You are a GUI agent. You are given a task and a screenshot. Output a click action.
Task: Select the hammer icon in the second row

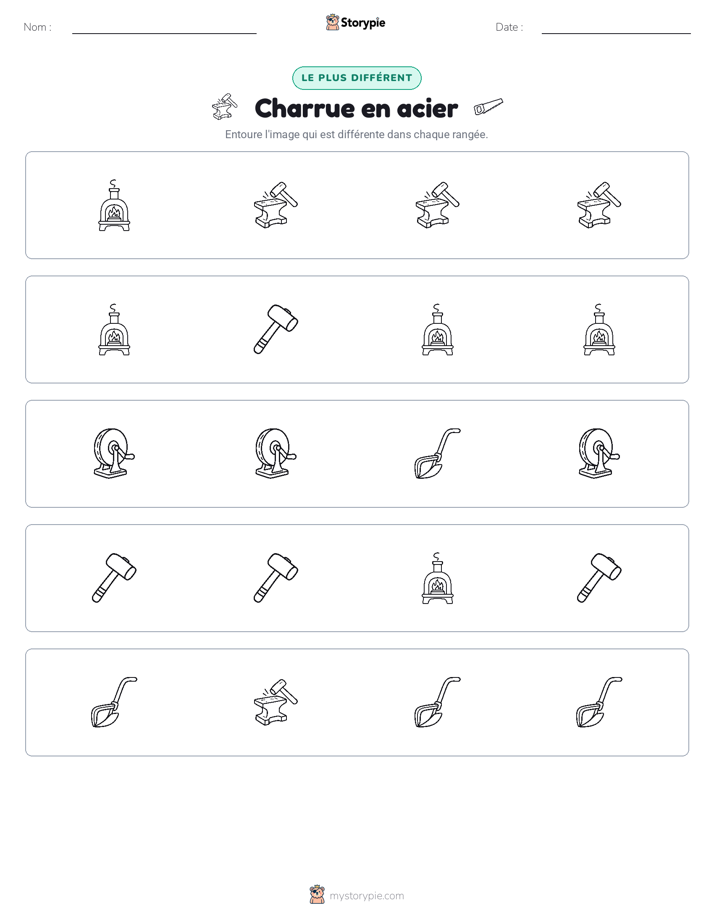(276, 329)
